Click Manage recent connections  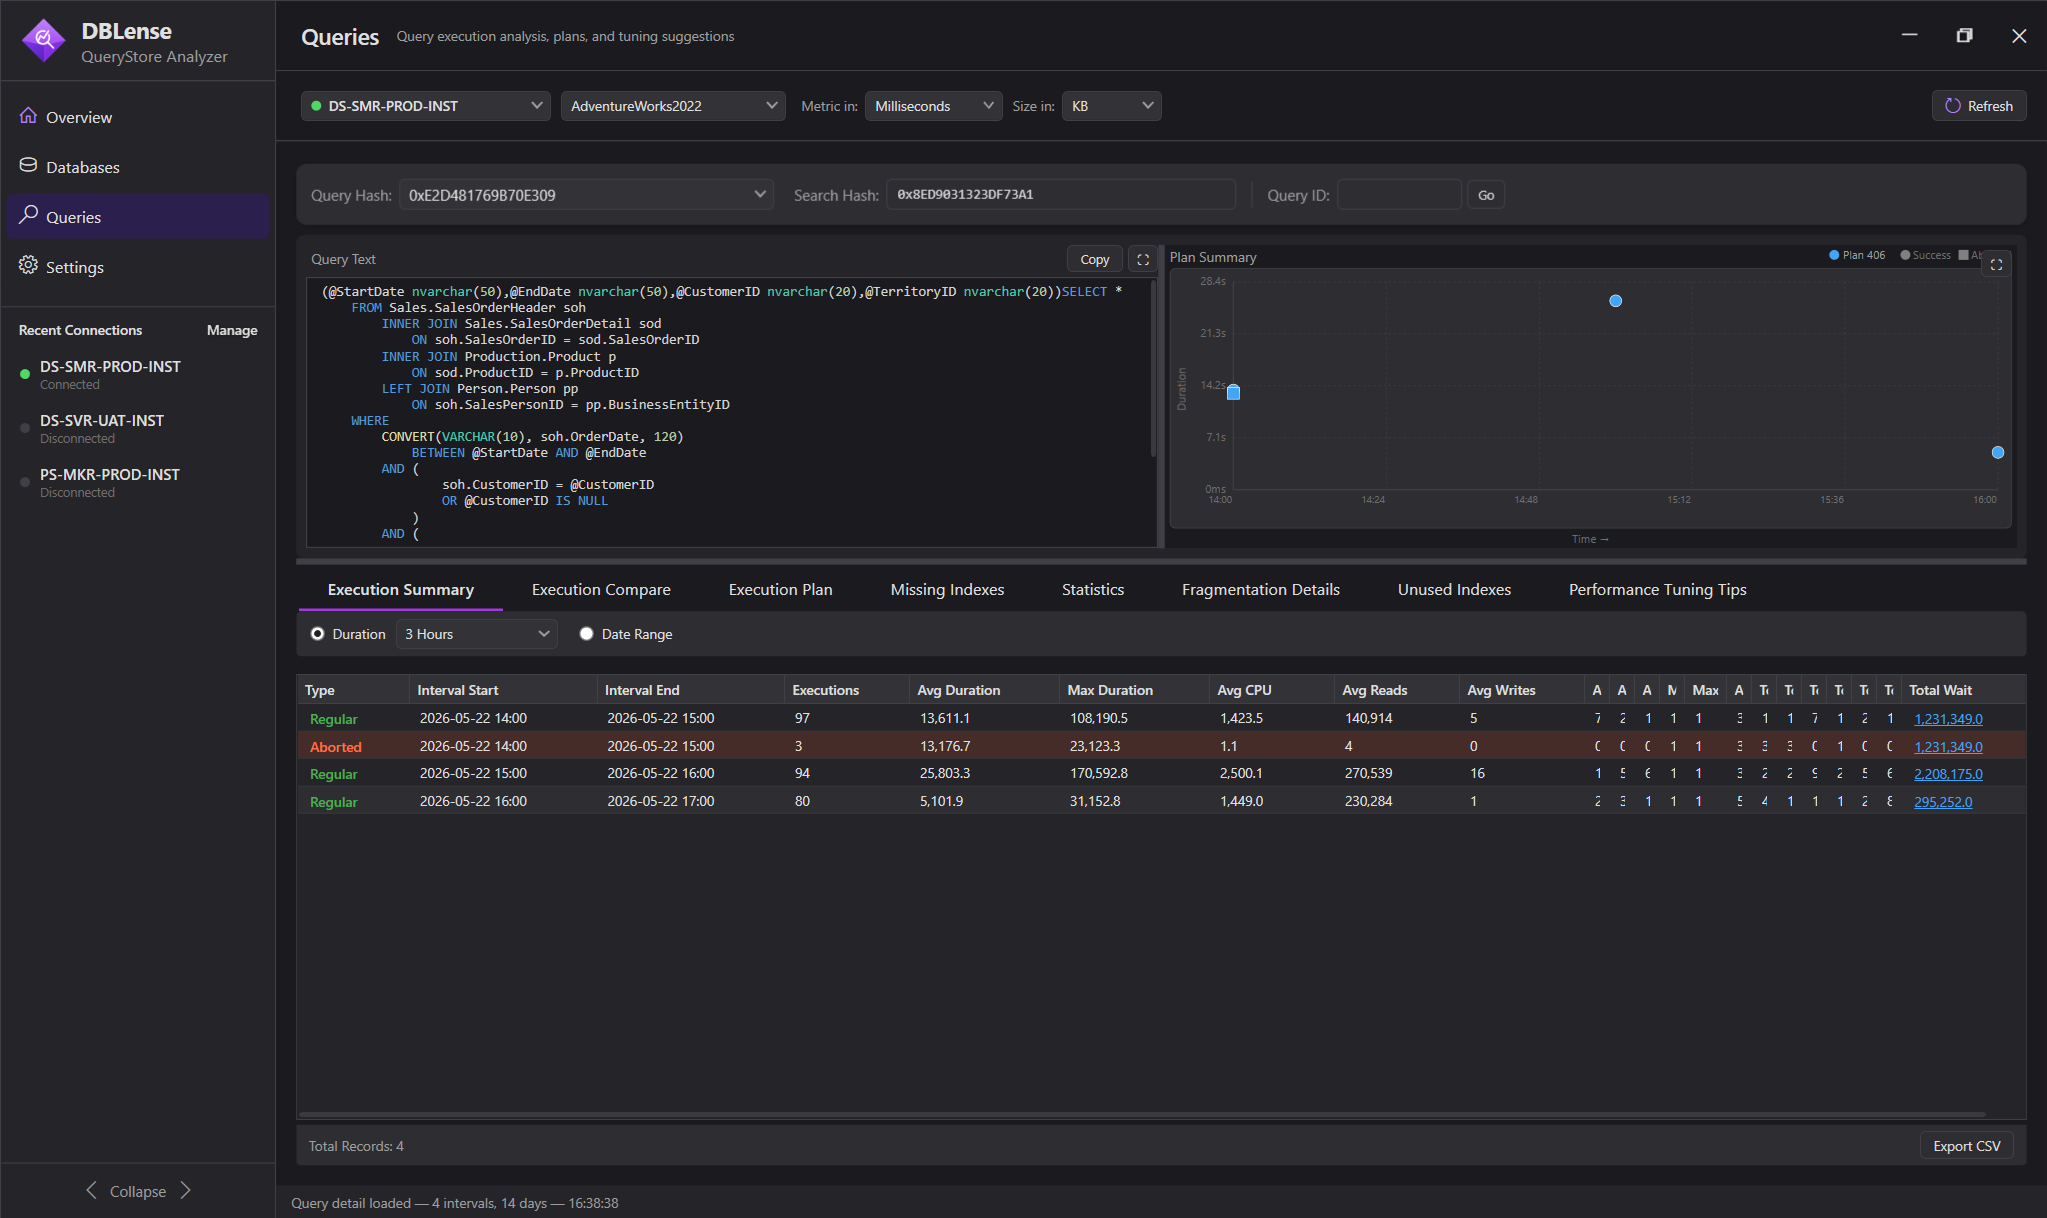[232, 330]
